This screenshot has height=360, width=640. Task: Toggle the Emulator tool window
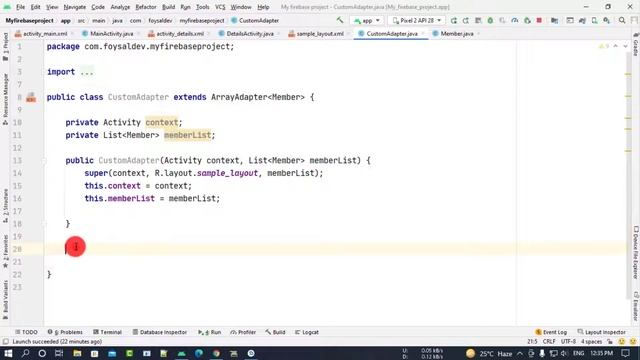pyautogui.click(x=636, y=306)
